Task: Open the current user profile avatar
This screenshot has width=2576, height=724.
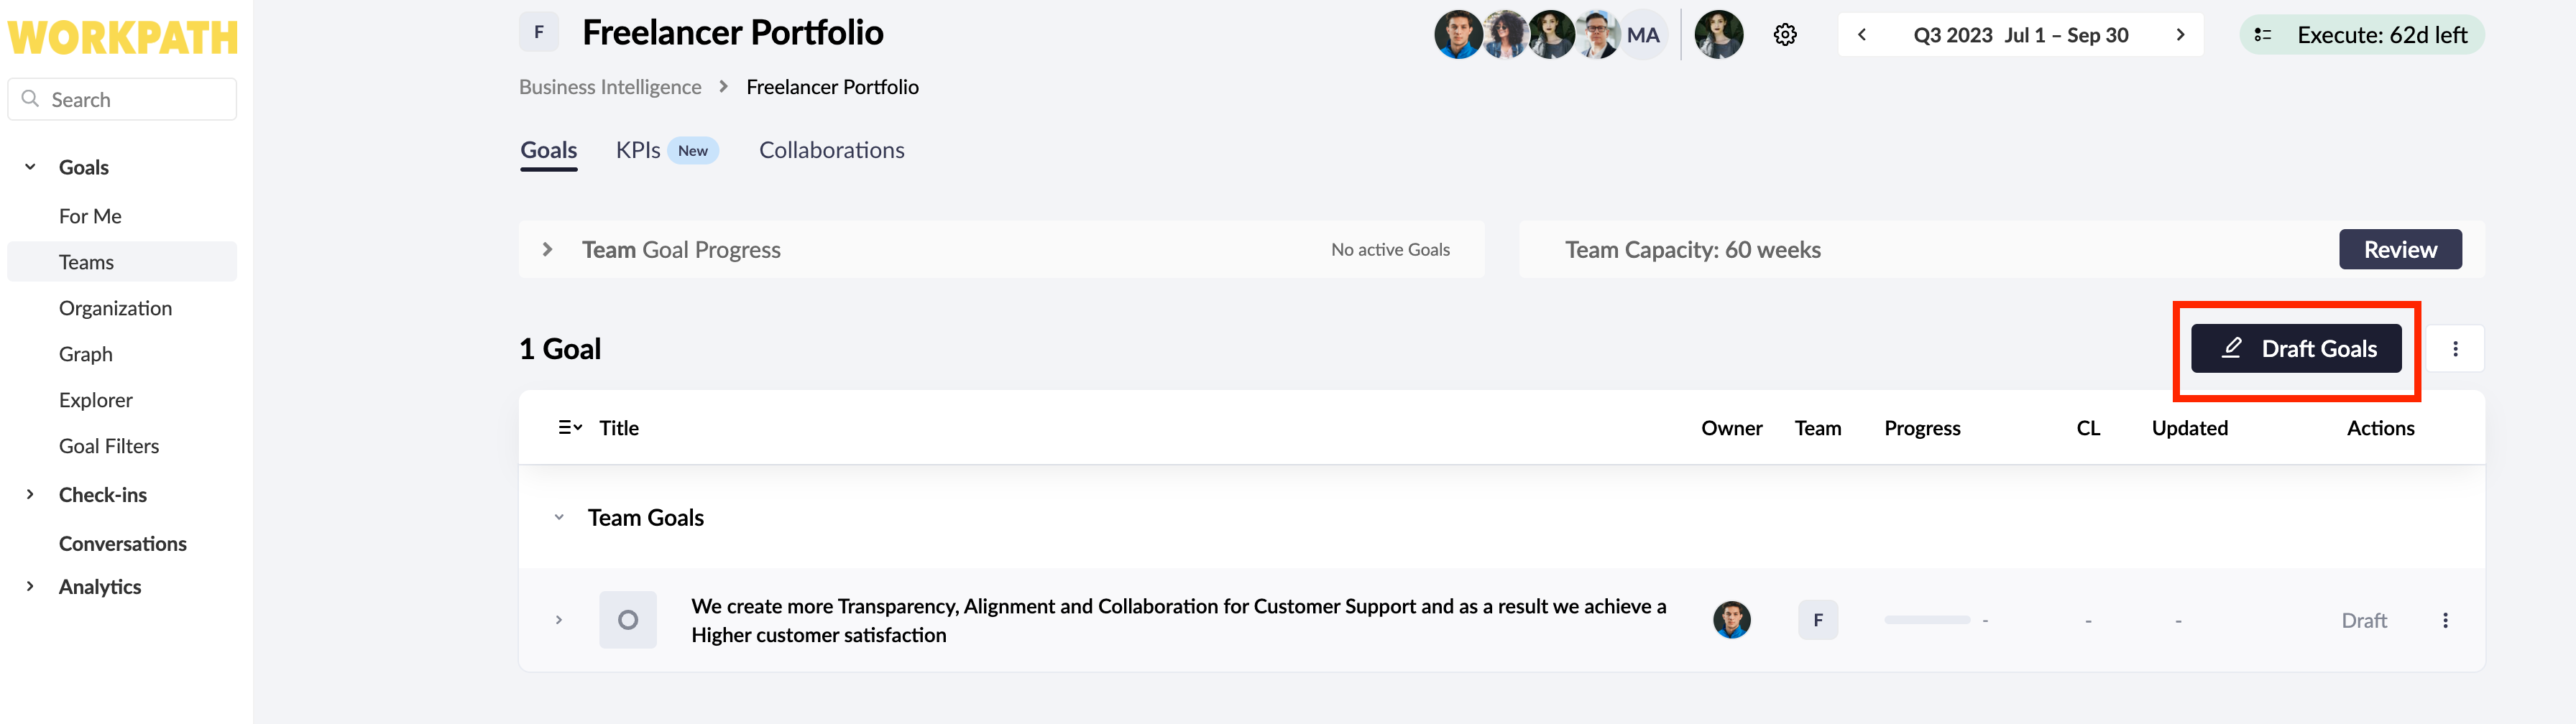Action: (x=1719, y=35)
